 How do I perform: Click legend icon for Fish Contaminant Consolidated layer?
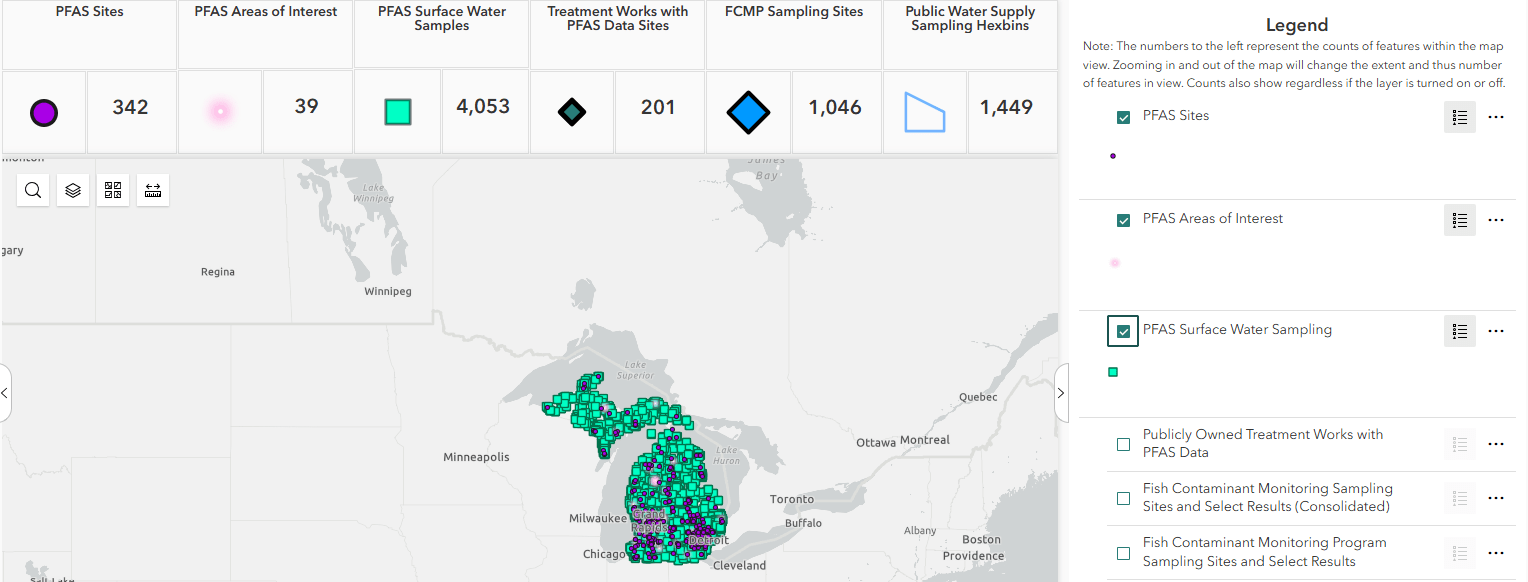(1460, 498)
